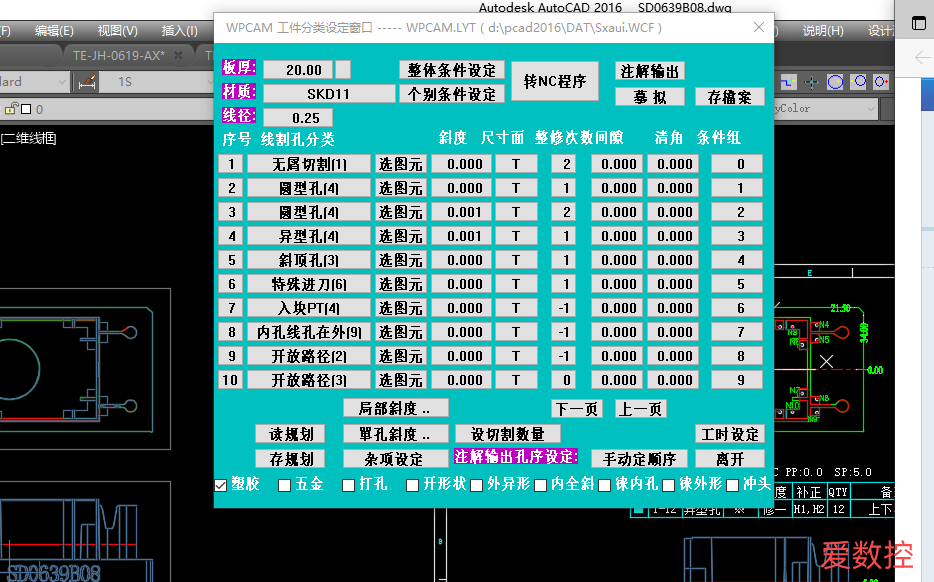Click the 工时设定 button
The width and height of the screenshot is (934, 582).
730,434
